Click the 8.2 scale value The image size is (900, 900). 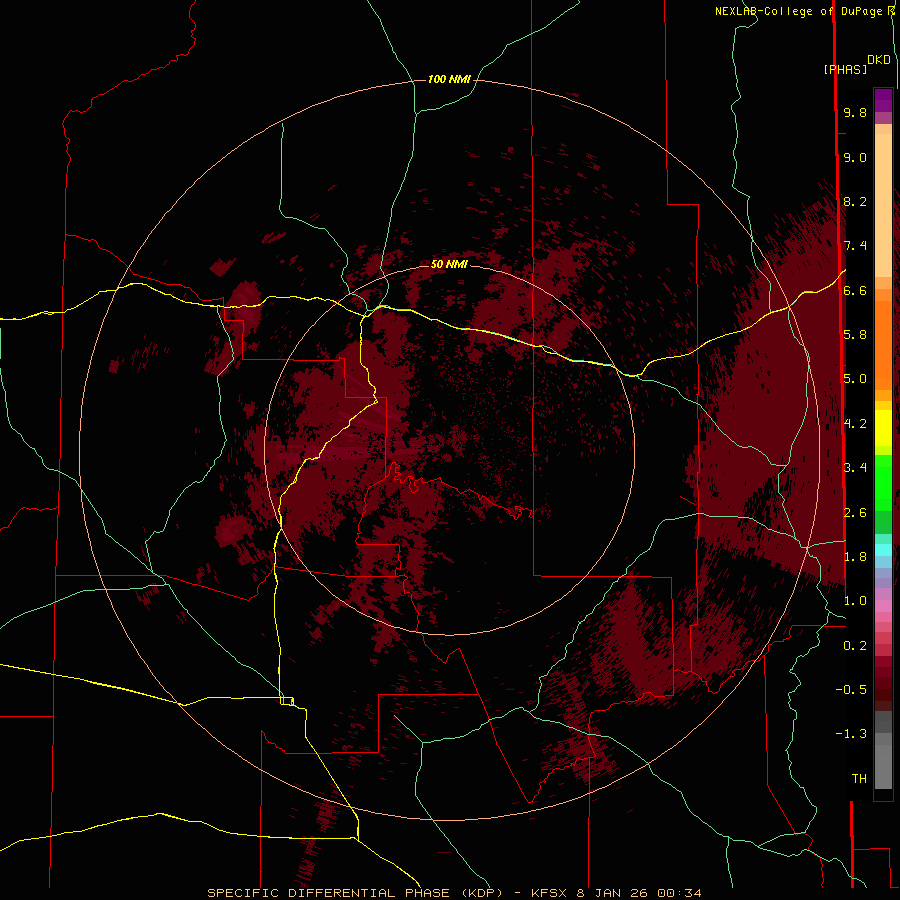(855, 201)
